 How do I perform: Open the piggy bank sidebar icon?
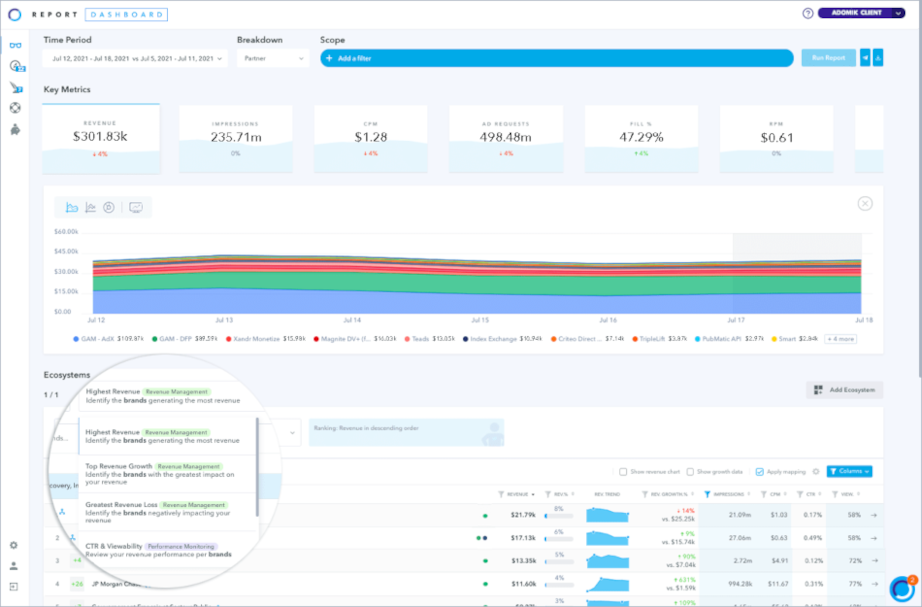15,129
